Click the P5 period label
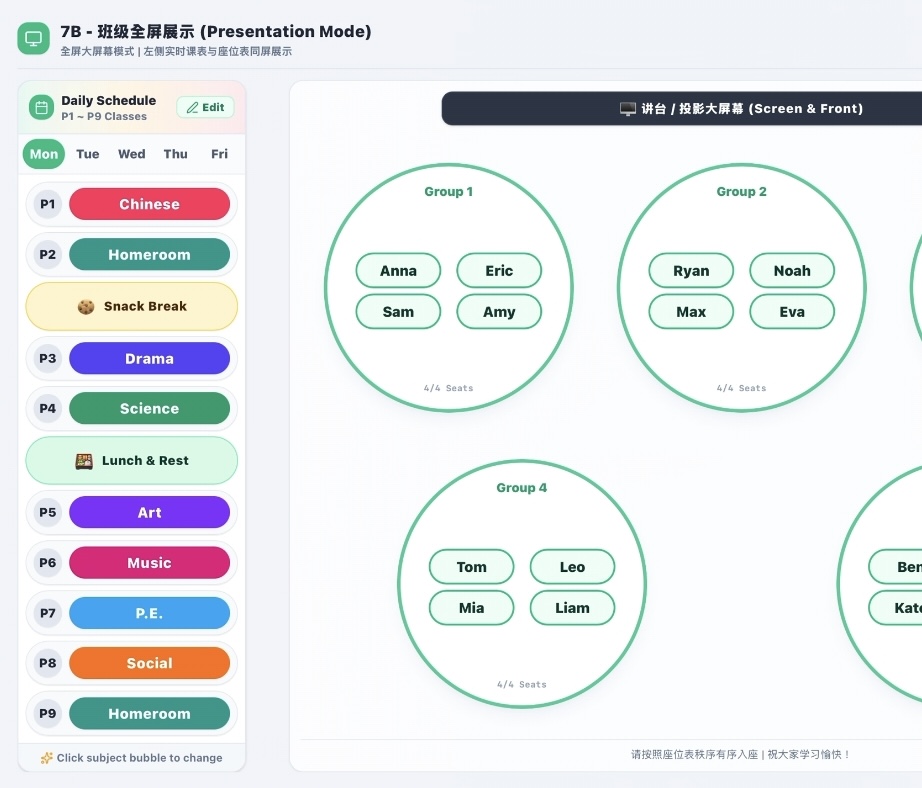Screen dimensions: 922x788 pyautogui.click(x=48, y=513)
